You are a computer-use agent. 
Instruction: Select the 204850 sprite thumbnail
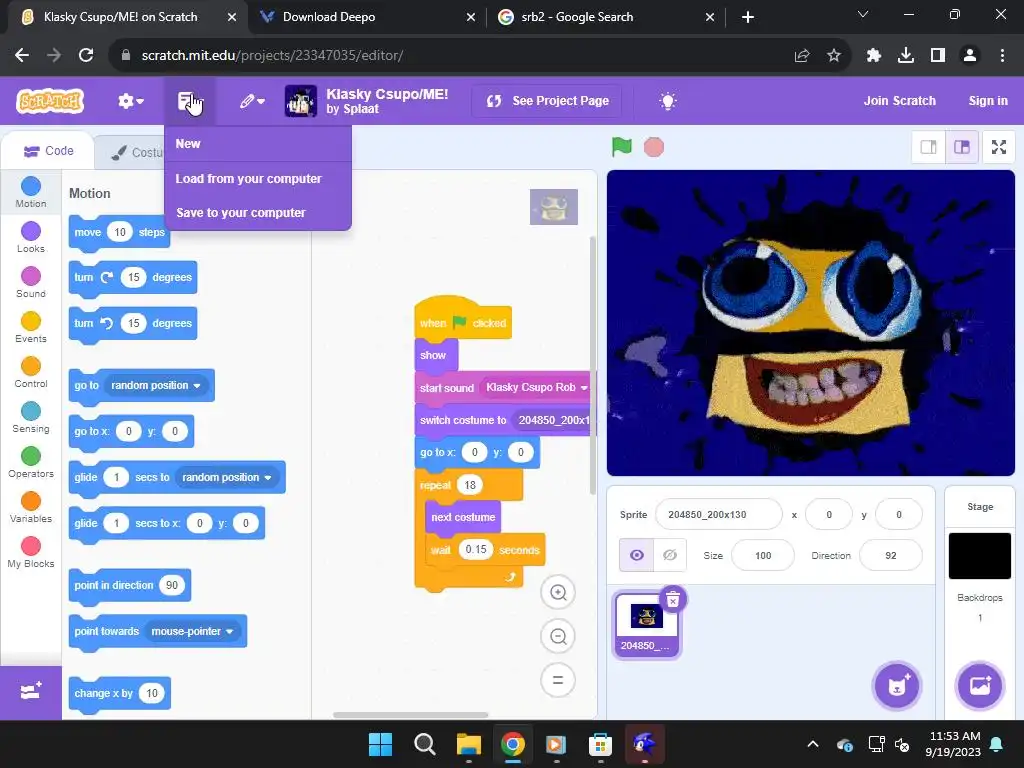click(x=646, y=625)
